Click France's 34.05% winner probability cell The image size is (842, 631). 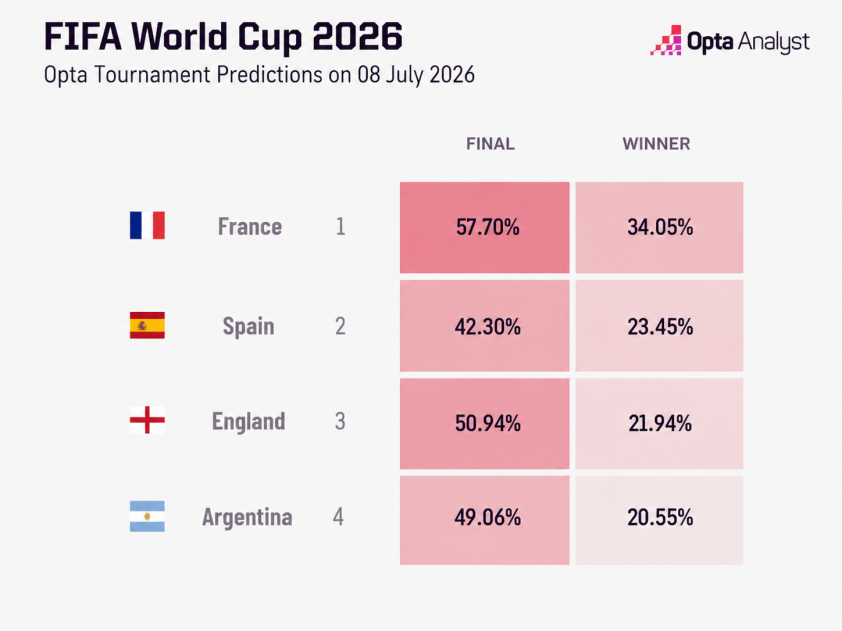[x=659, y=227]
